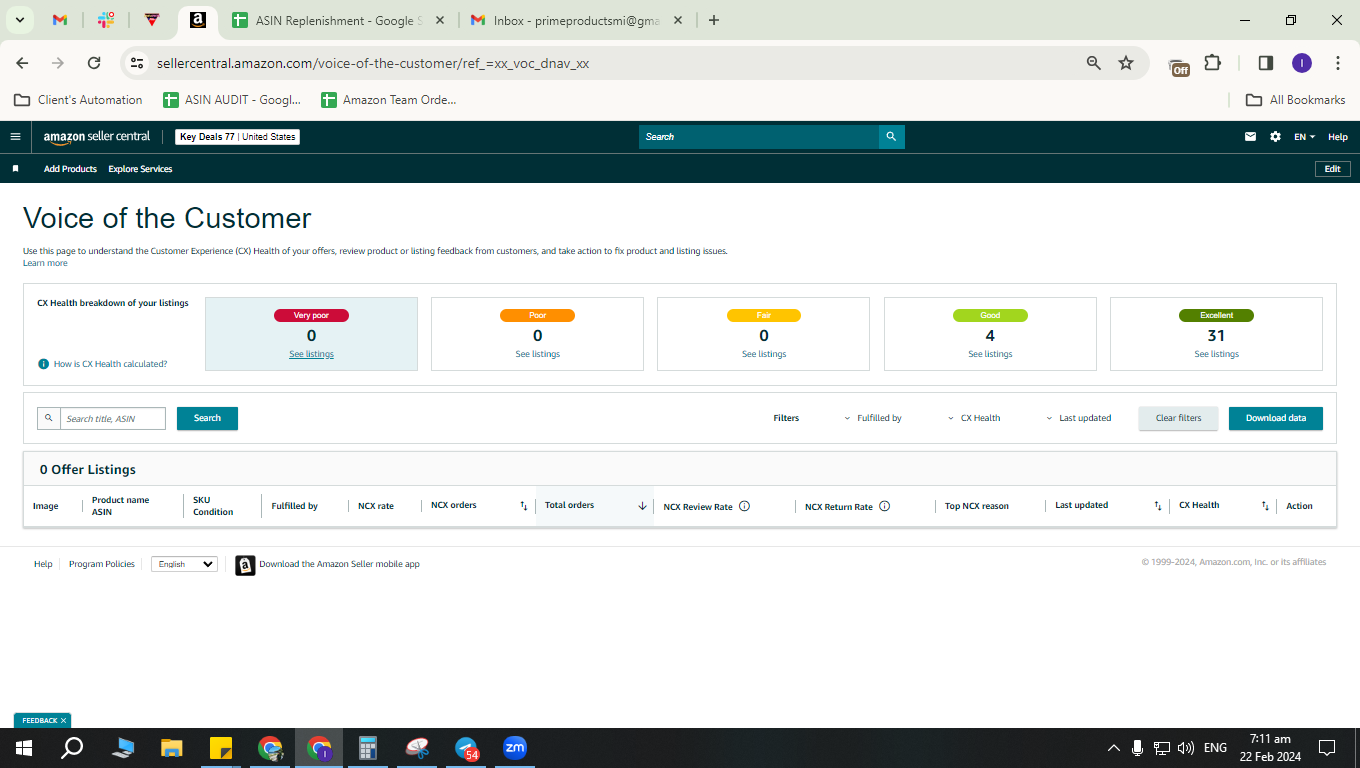Click the bookmark flag icon in the Add Products bar
Viewport: 1360px width, 768px height.
tap(15, 169)
